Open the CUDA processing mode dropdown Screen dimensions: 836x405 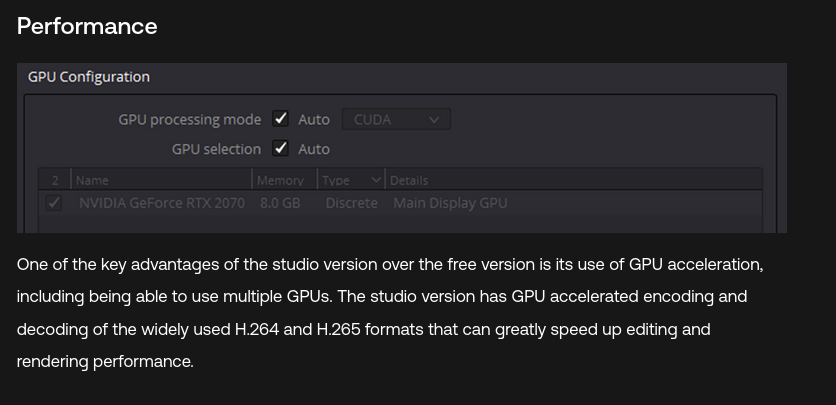(x=396, y=119)
